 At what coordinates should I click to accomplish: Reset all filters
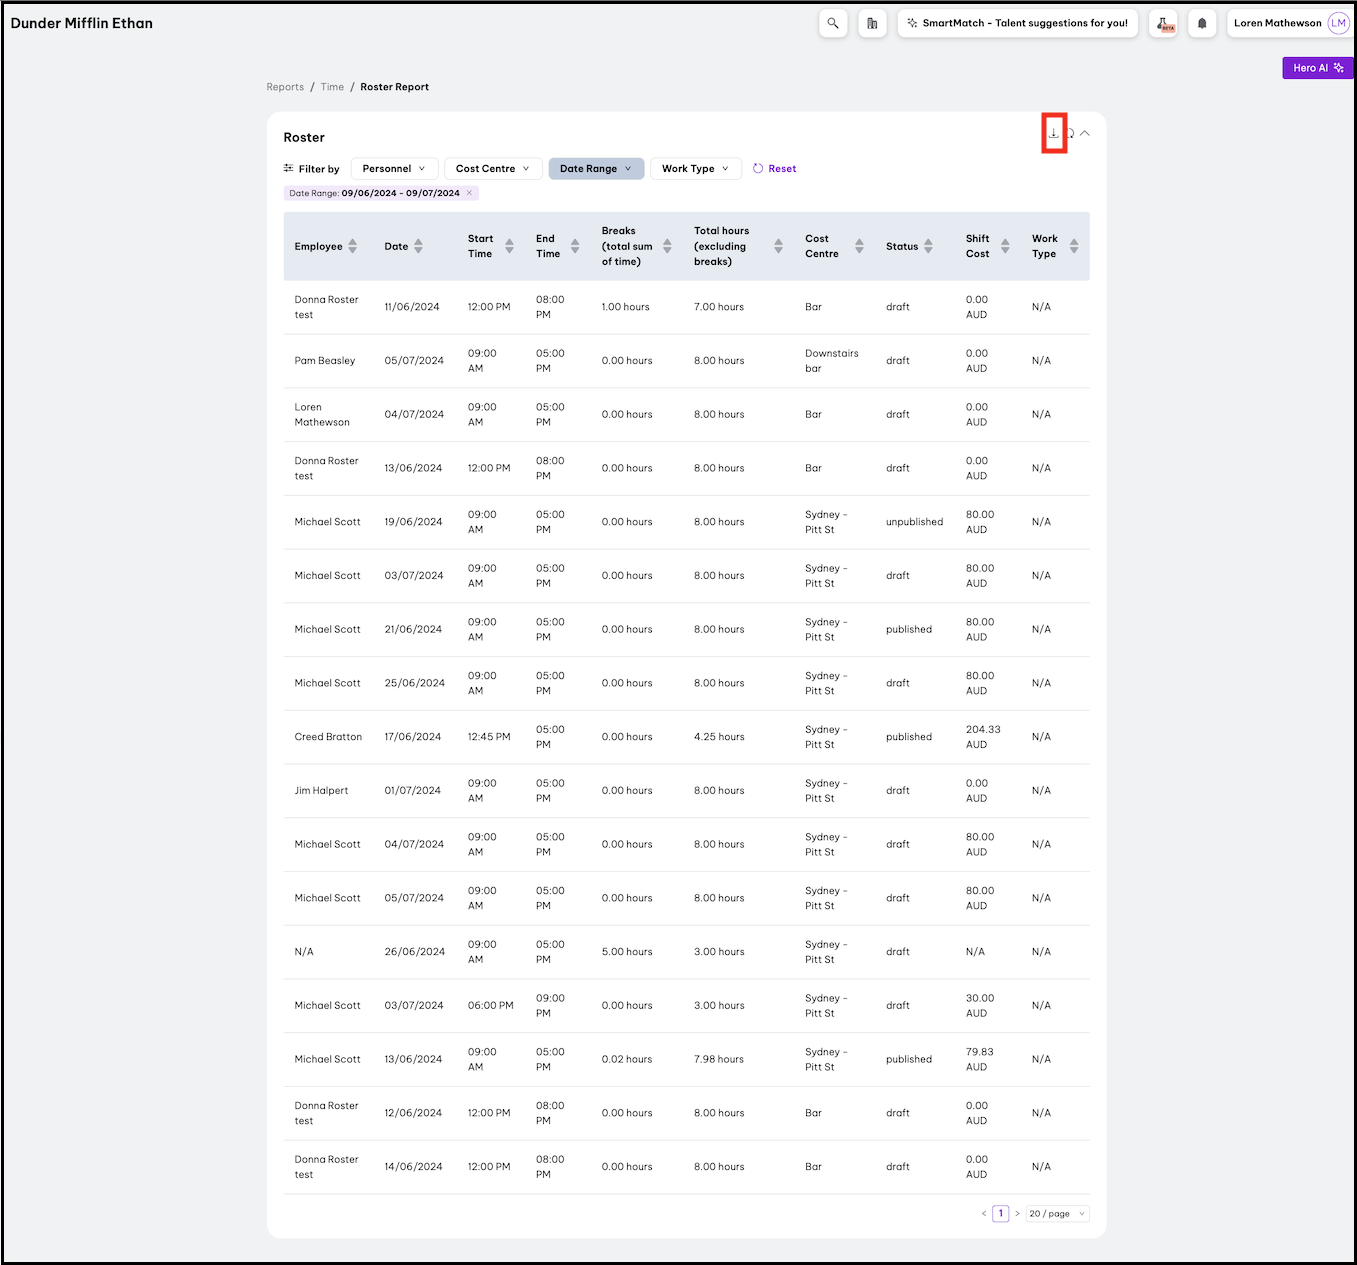point(775,169)
